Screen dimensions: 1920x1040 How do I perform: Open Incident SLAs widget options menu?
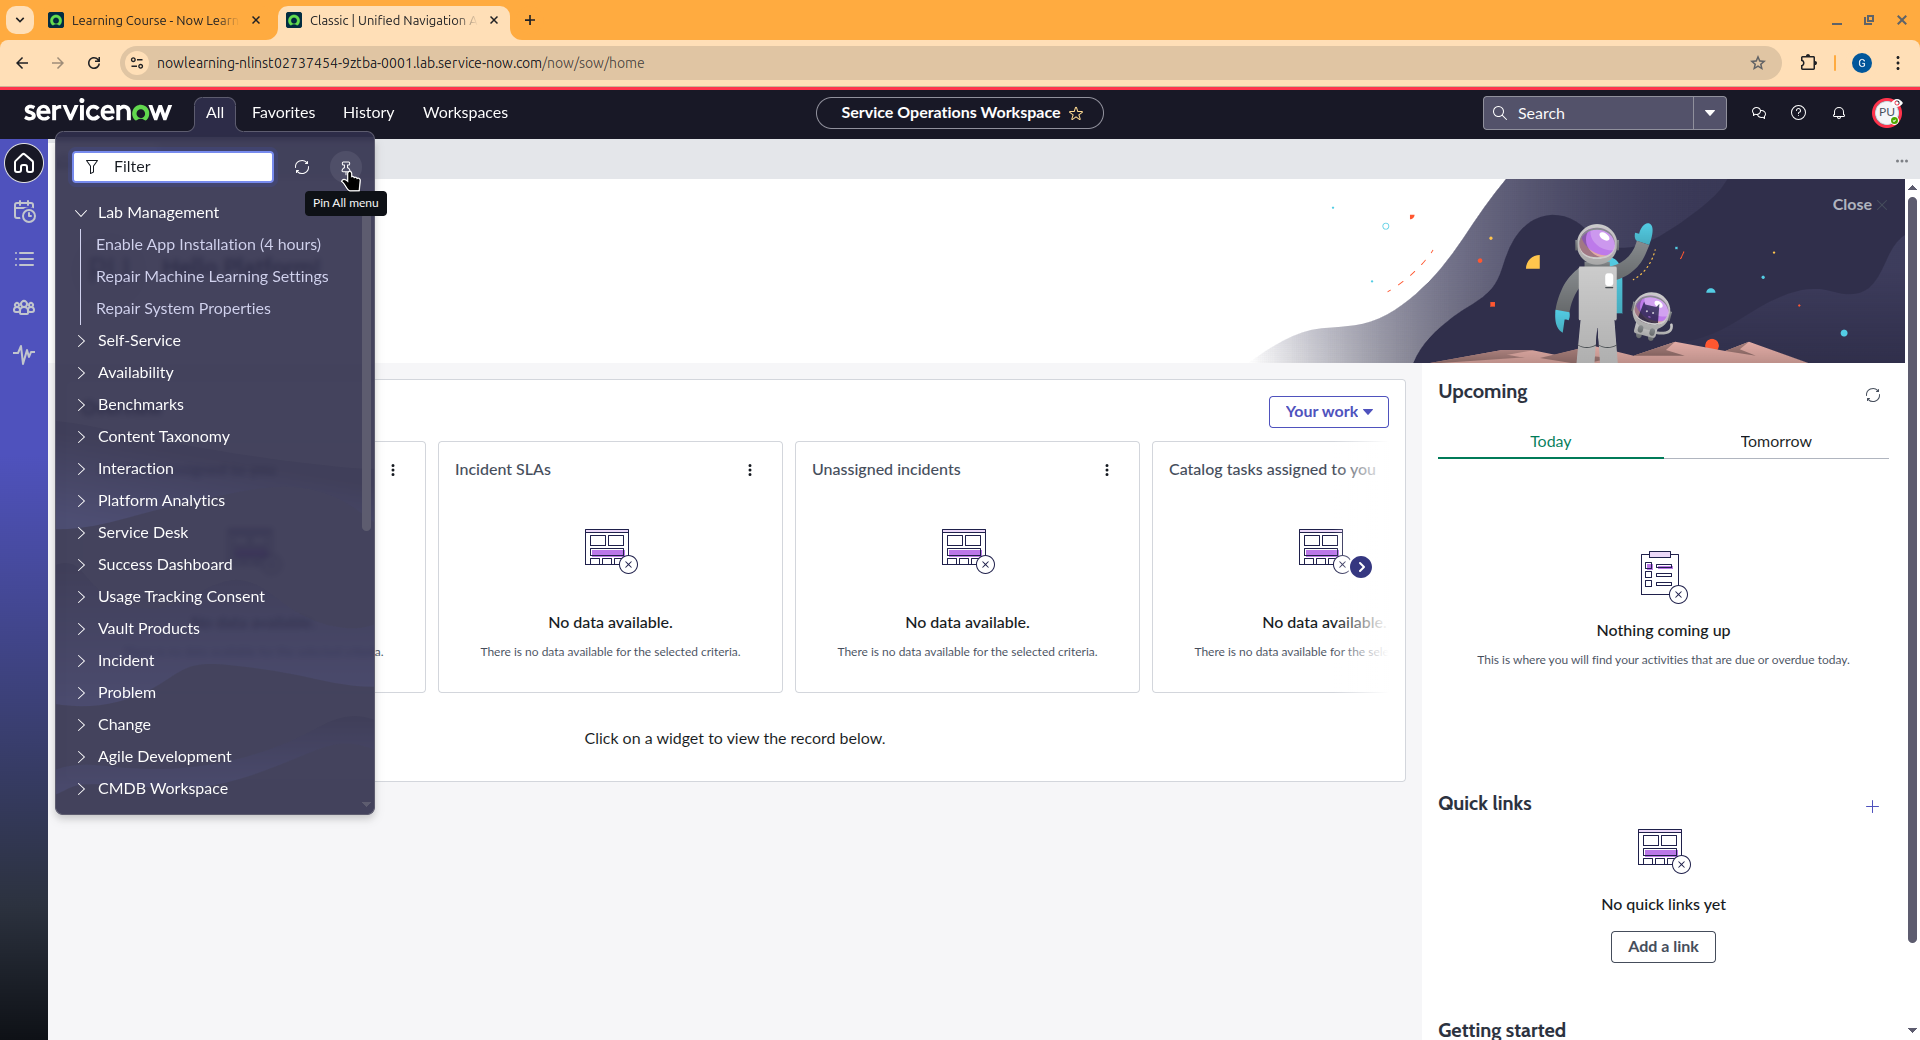[750, 470]
